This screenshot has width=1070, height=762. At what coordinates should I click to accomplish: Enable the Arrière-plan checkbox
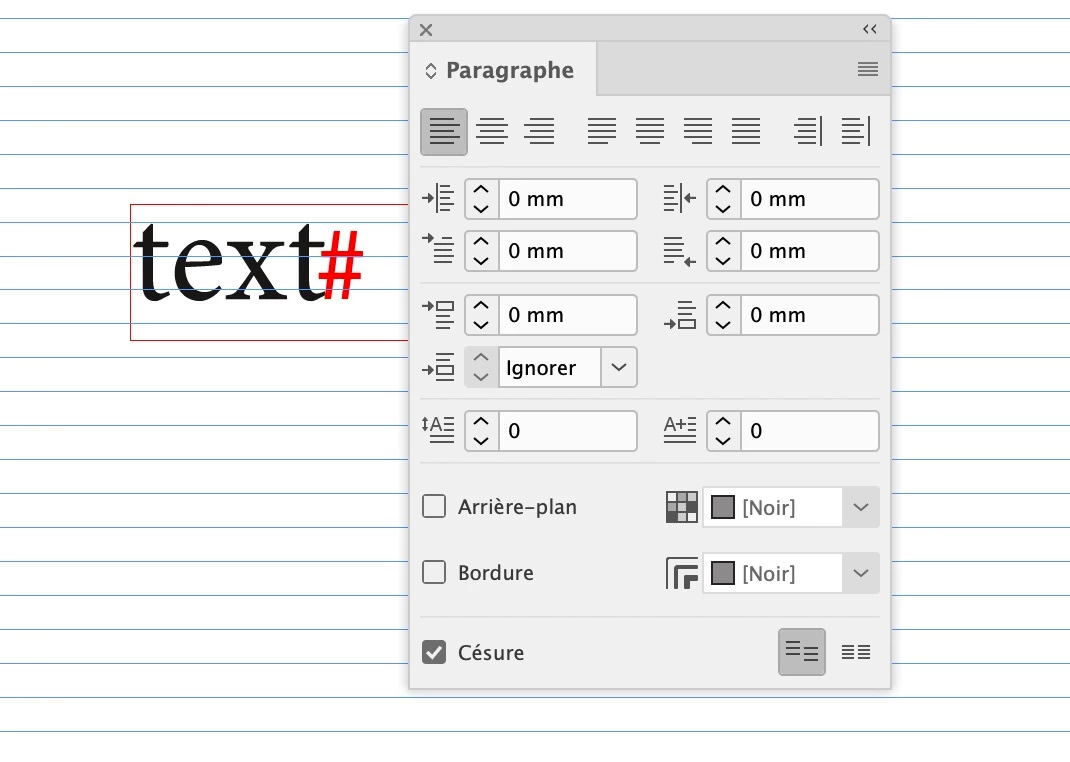(x=434, y=507)
